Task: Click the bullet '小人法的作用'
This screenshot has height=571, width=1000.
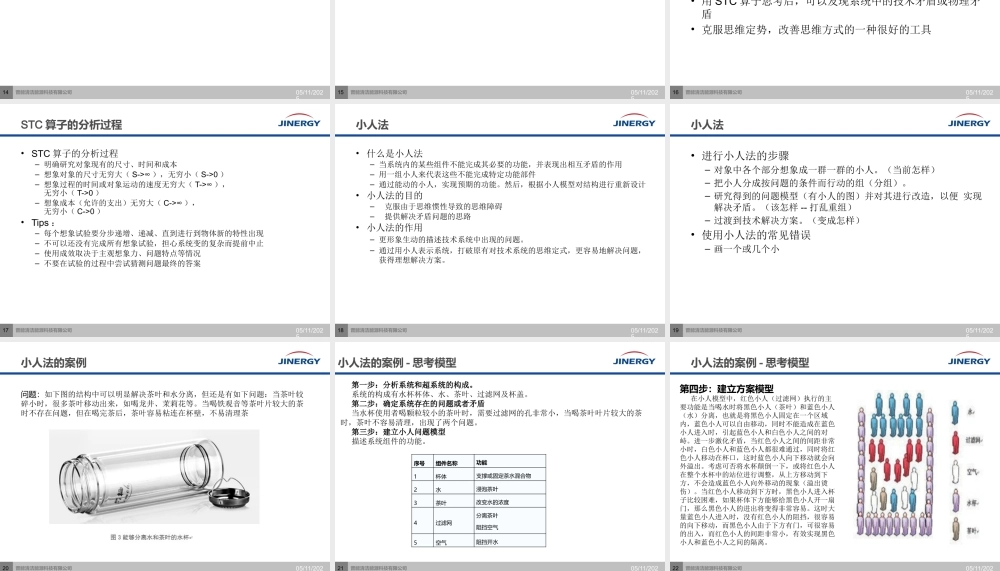Action: pyautogui.click(x=394, y=227)
